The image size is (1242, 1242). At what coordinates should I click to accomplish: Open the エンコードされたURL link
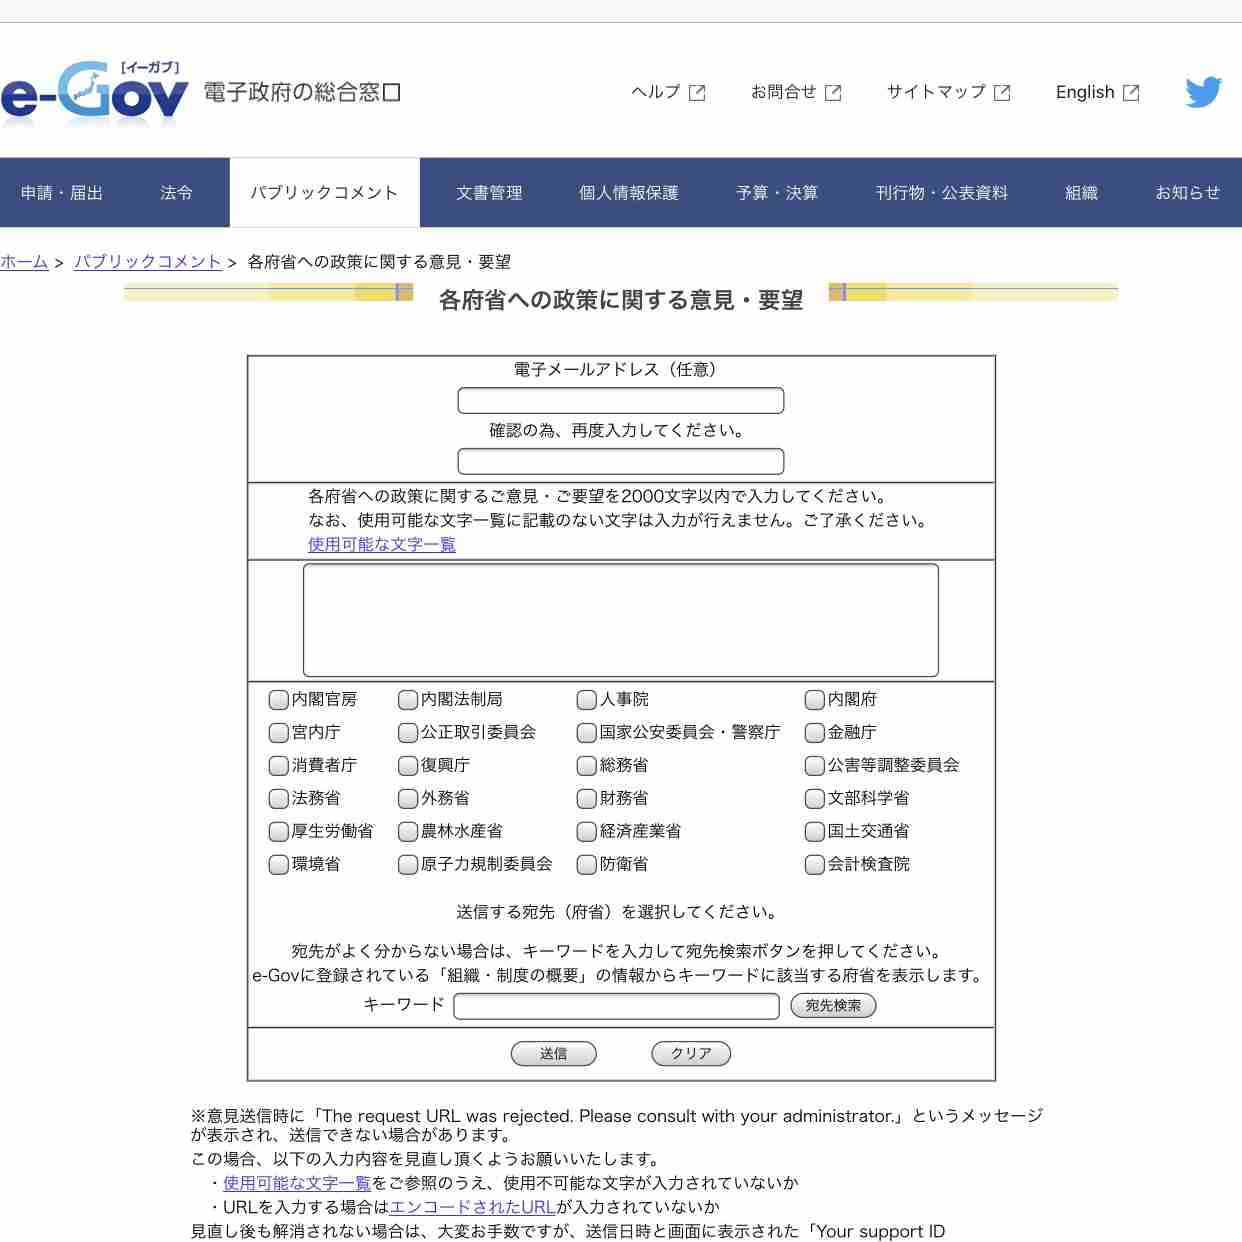(473, 1207)
